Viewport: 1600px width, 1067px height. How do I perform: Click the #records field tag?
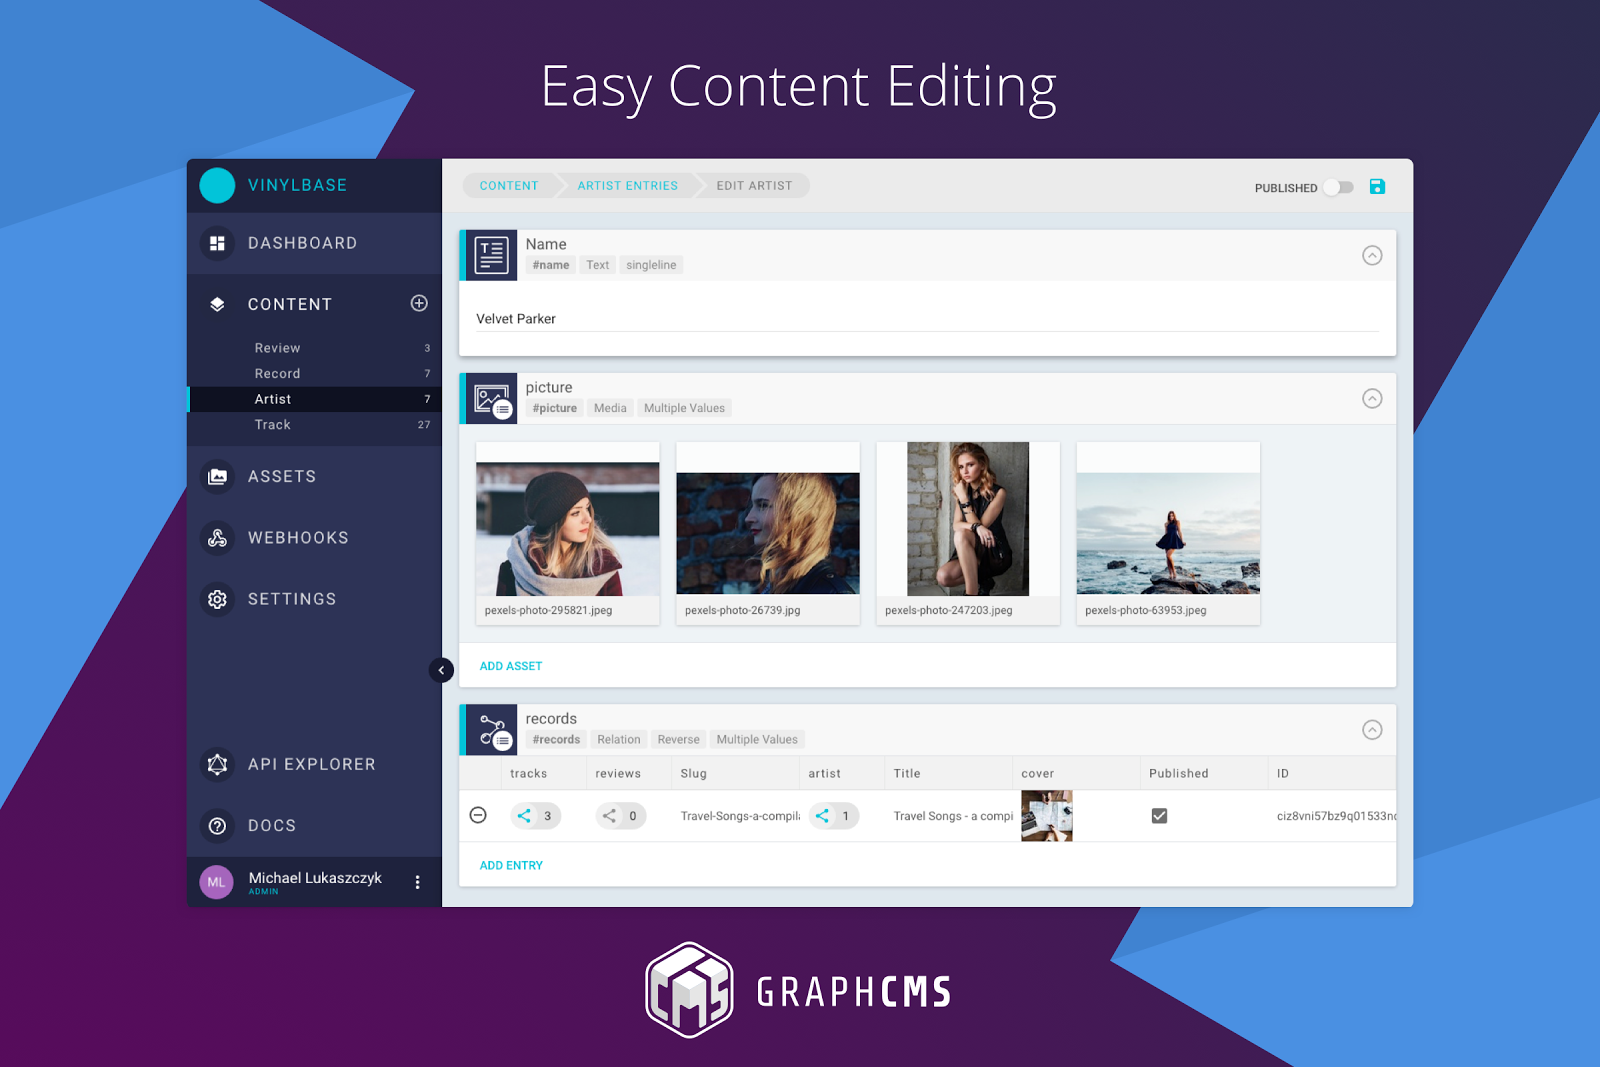tap(556, 740)
